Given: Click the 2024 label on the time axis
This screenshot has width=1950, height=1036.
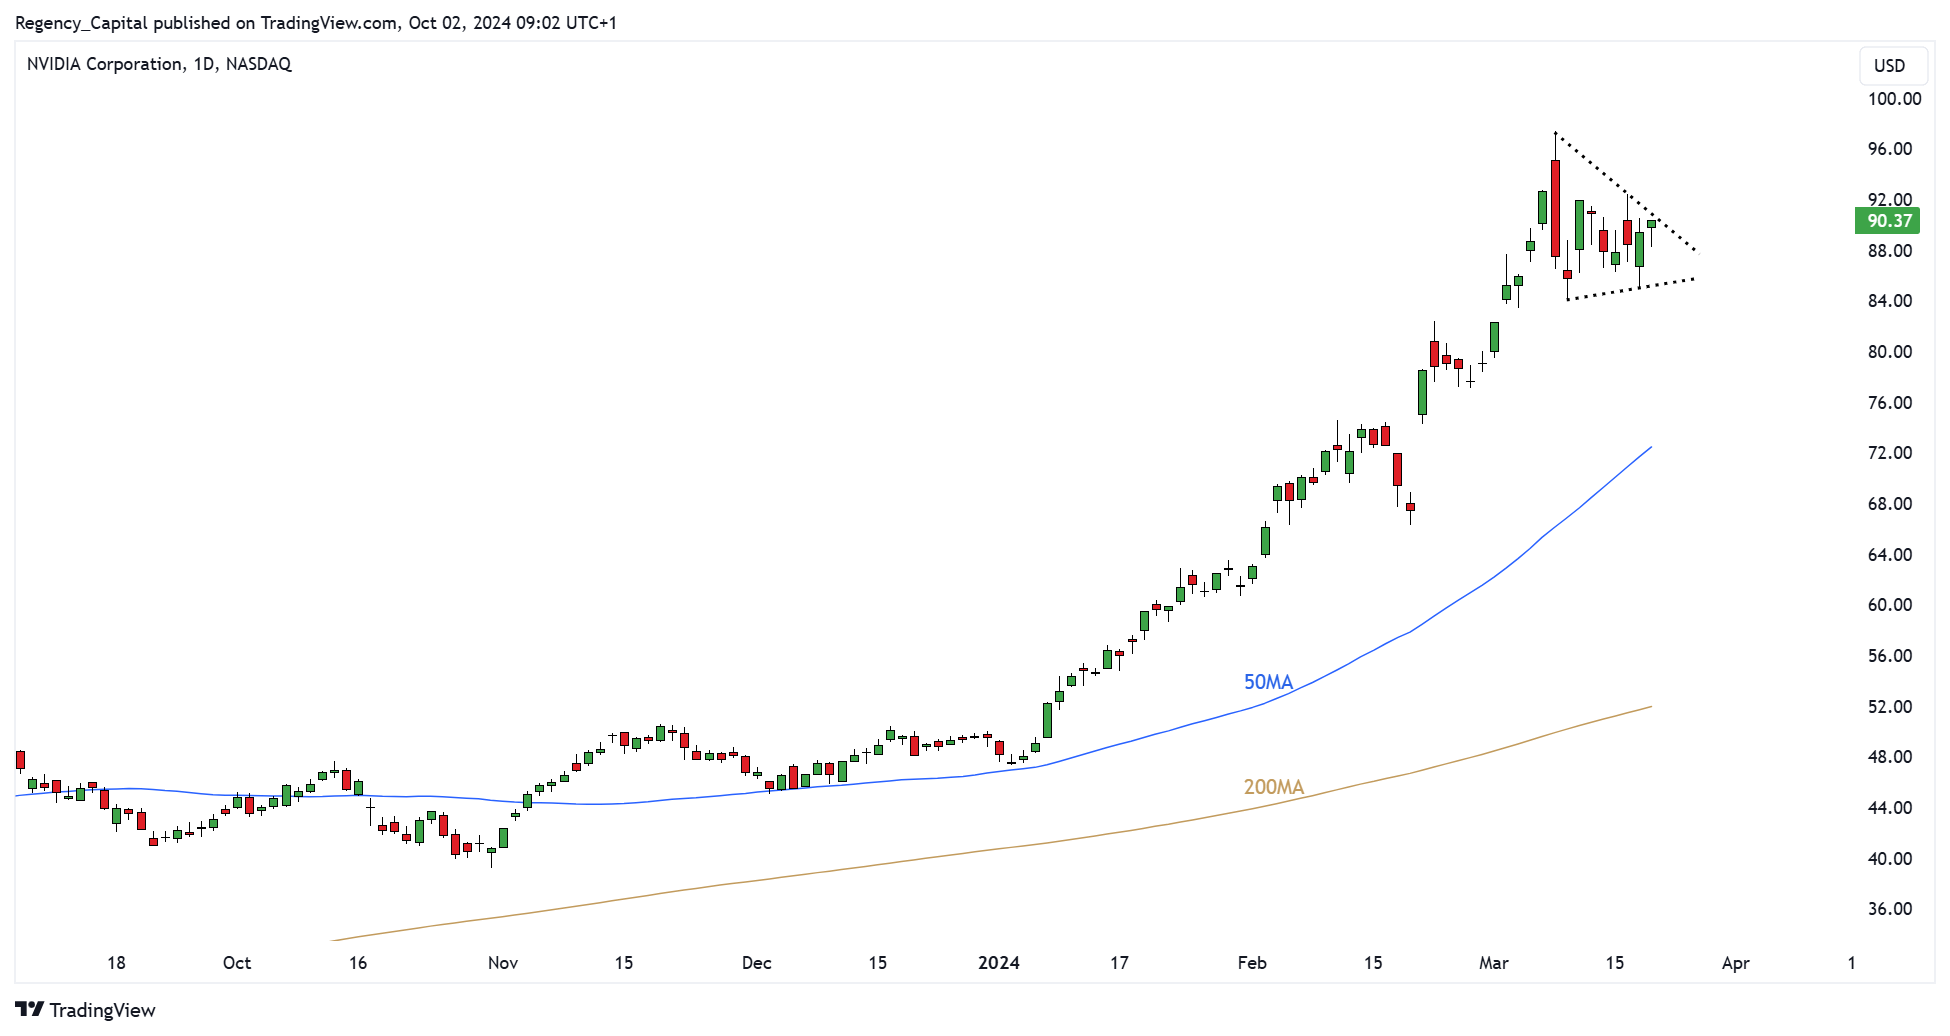Looking at the screenshot, I should tap(999, 963).
